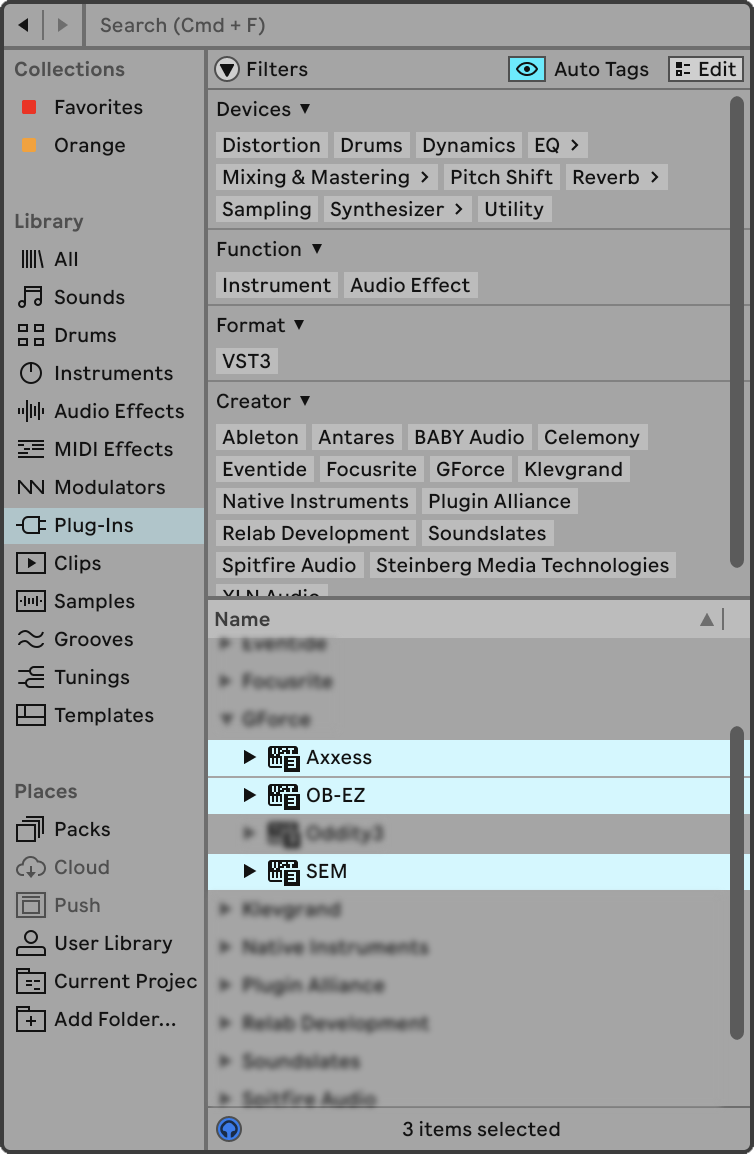Screen dimensions: 754x1154
Task: Expand the Synthesizer tag arrow
Action: pyautogui.click(x=459, y=209)
